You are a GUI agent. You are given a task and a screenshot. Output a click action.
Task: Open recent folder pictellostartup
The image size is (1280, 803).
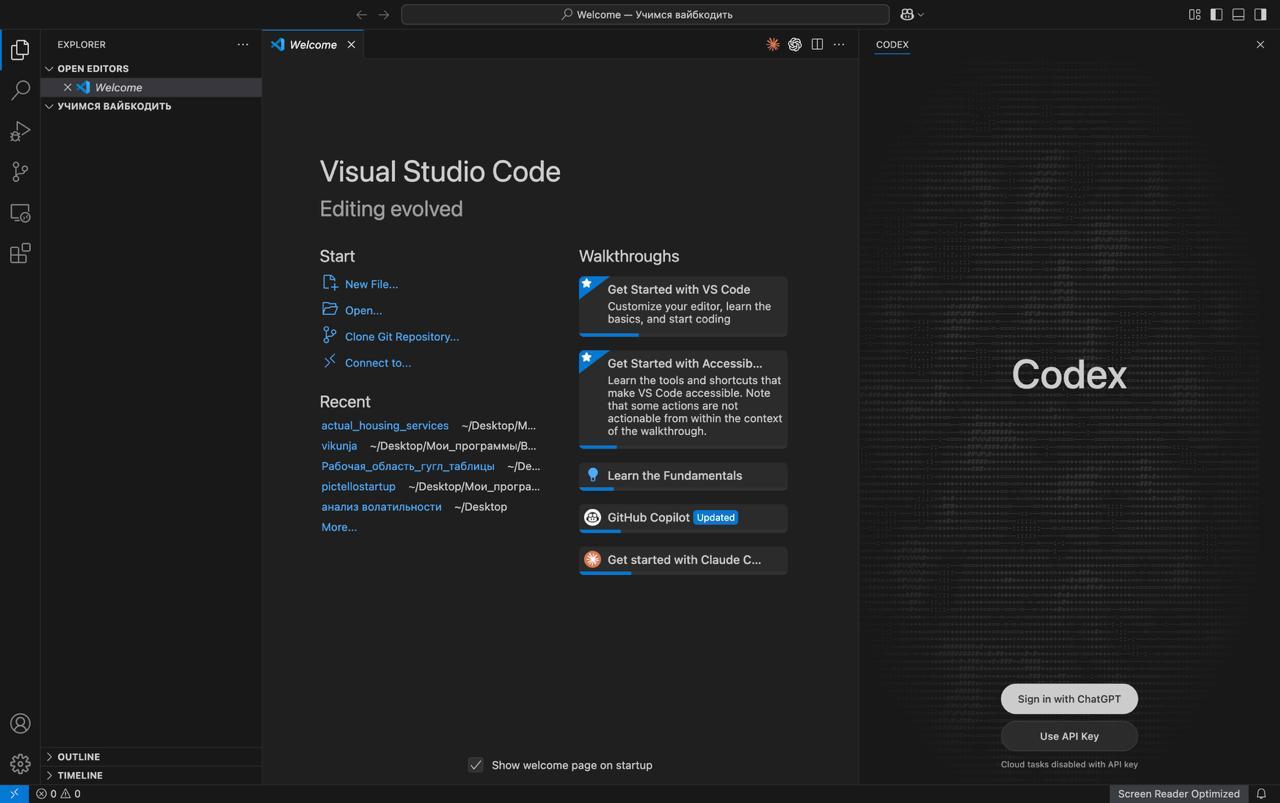[358, 486]
